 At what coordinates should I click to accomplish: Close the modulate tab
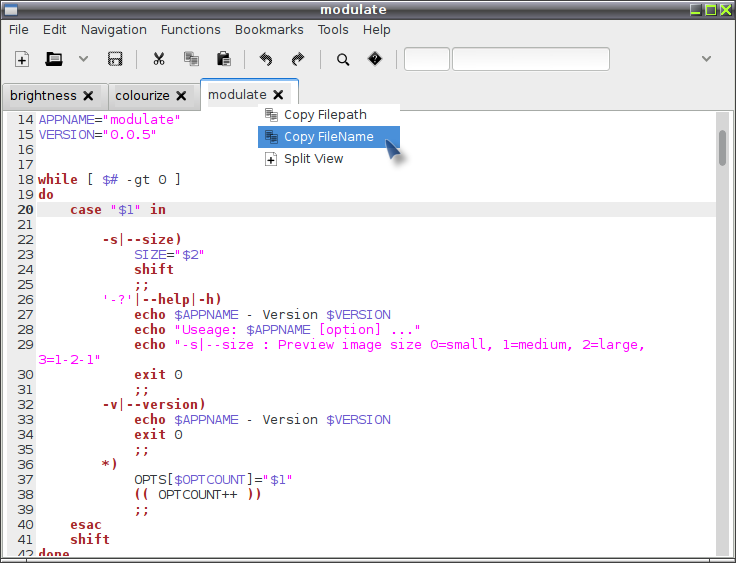coord(278,95)
